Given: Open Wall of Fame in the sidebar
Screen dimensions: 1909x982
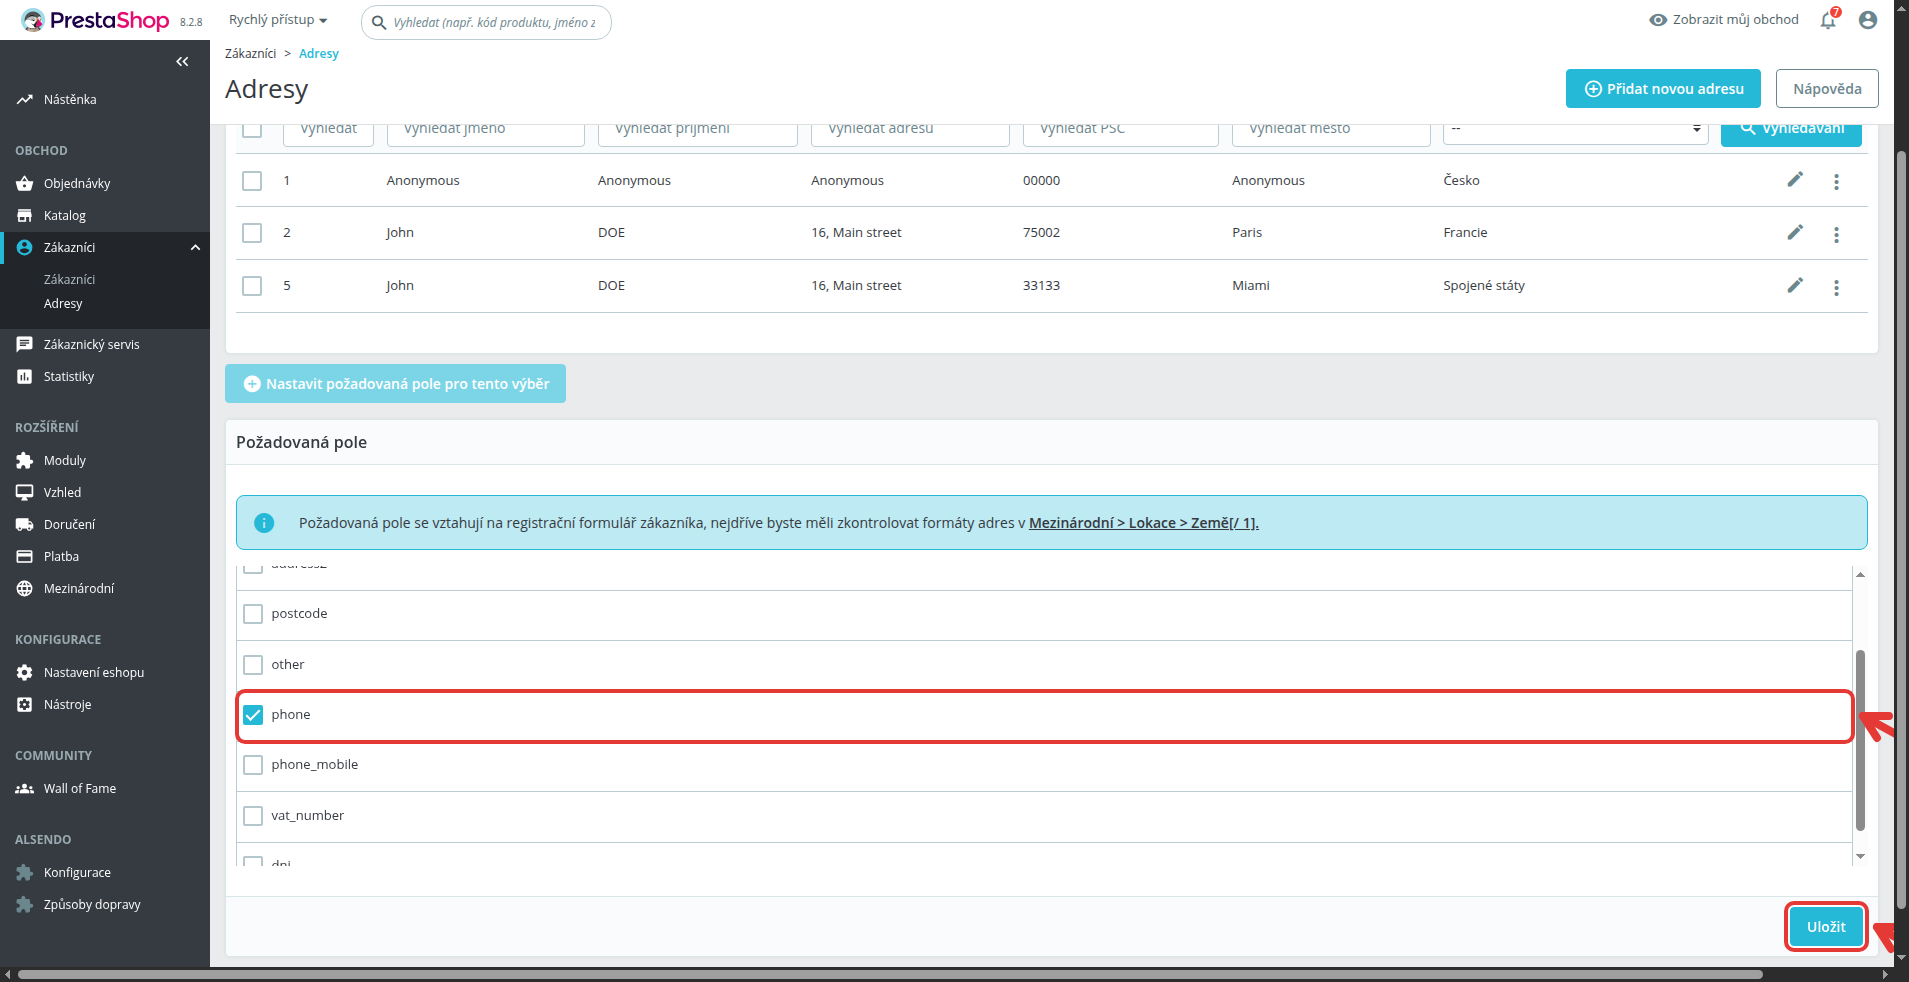Looking at the screenshot, I should (x=79, y=788).
